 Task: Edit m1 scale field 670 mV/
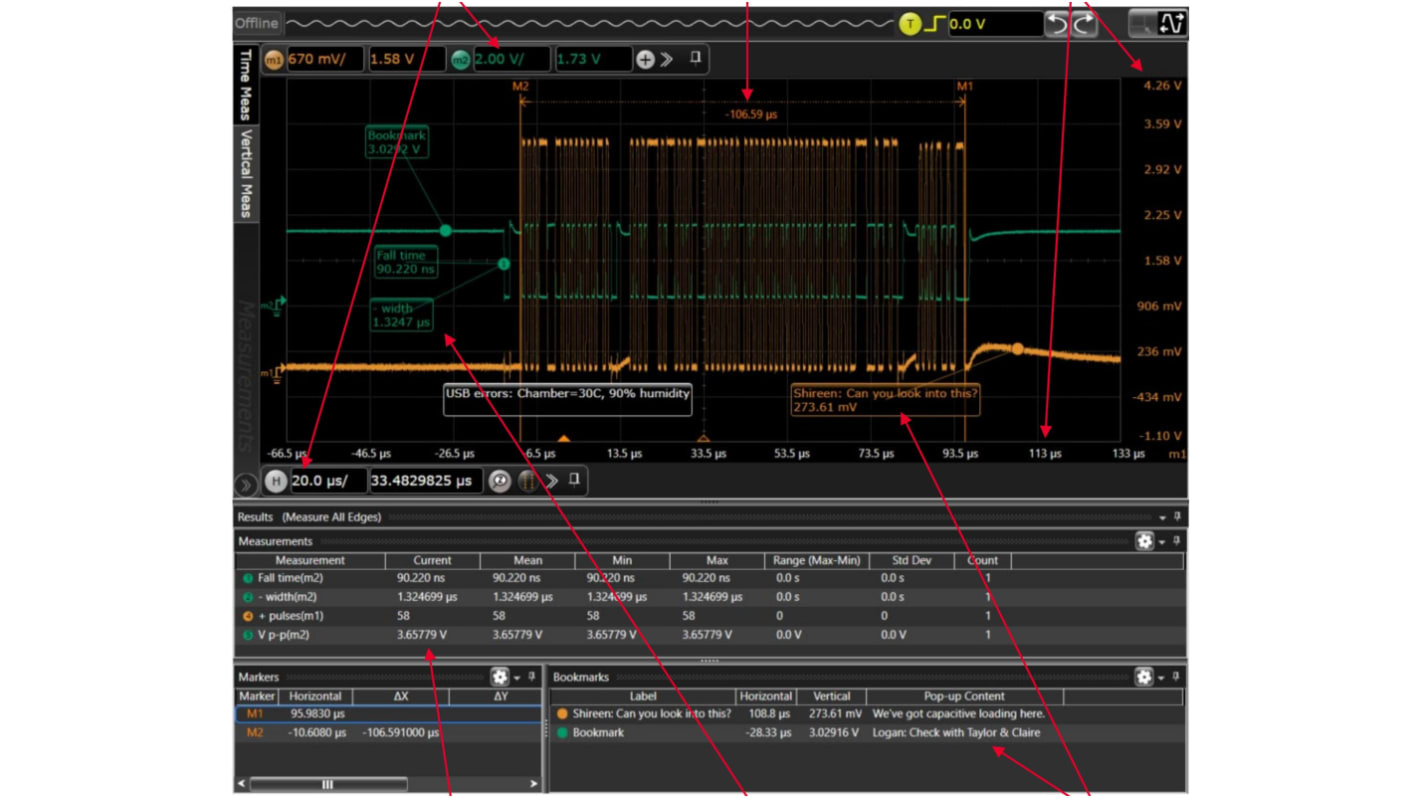(326, 60)
